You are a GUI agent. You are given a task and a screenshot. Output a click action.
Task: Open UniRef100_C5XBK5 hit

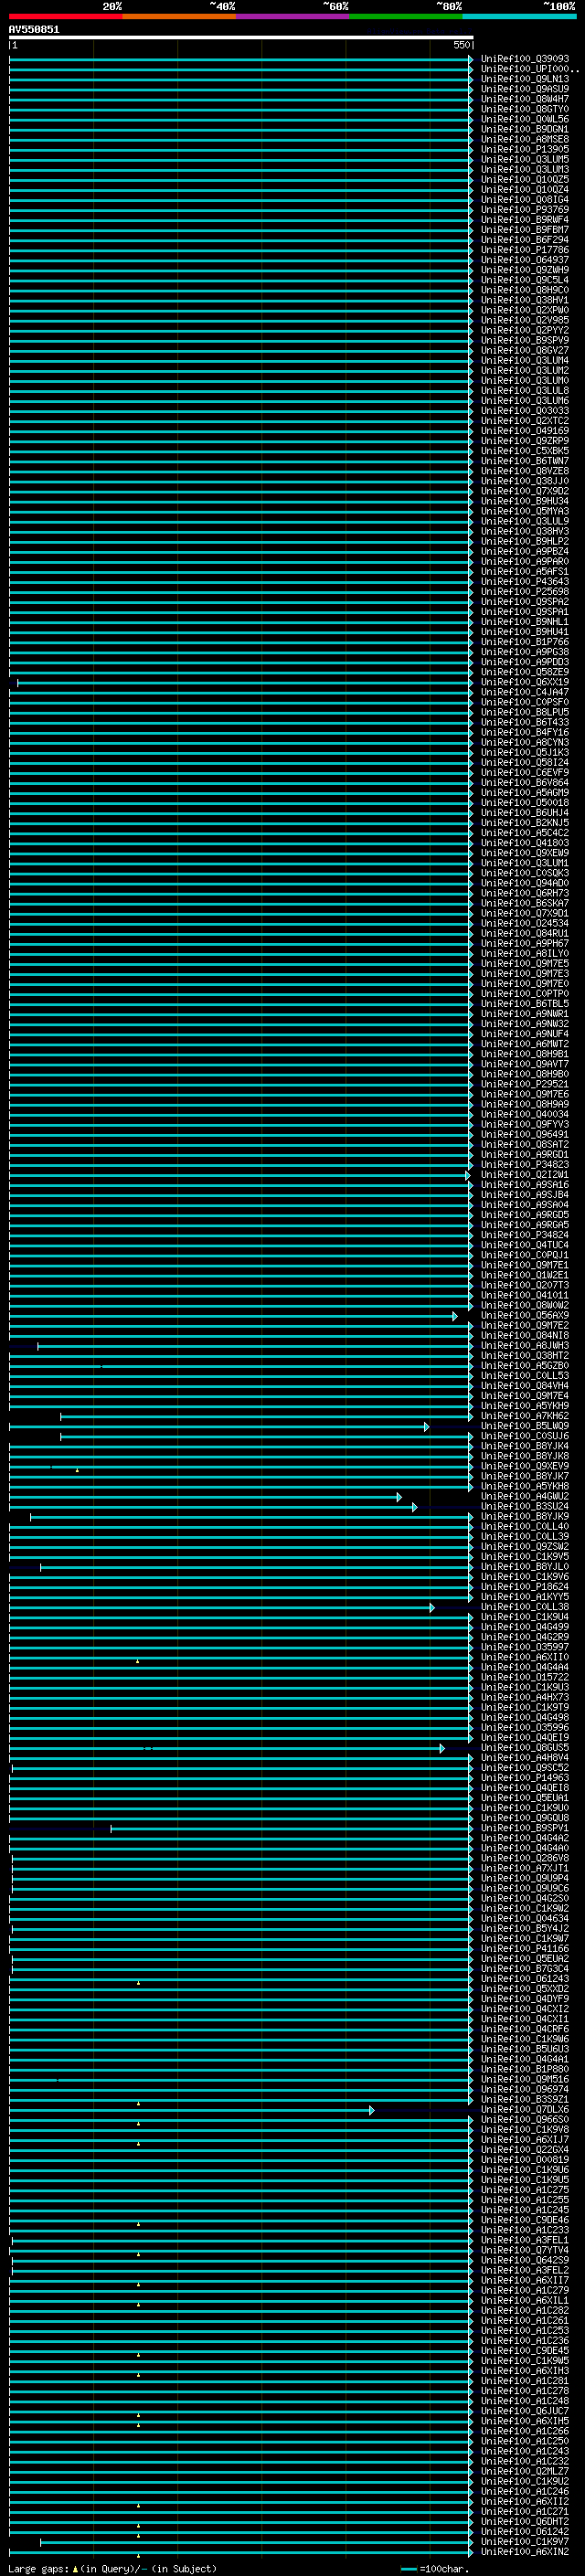point(525,451)
